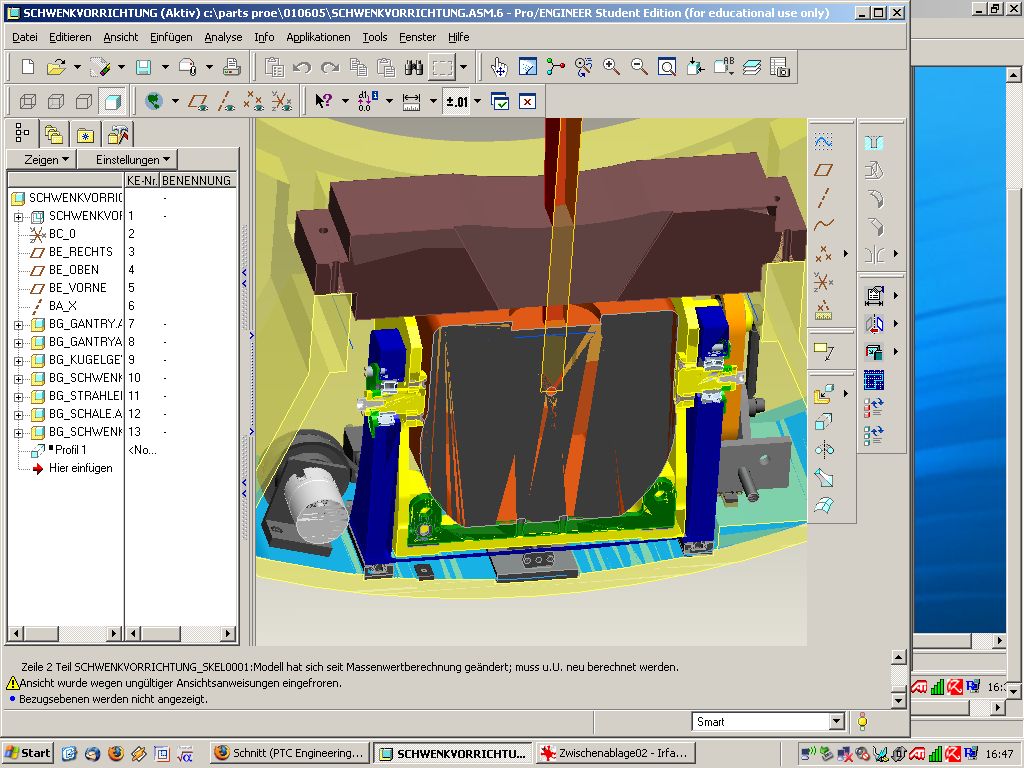Open the Analyse menu
This screenshot has width=1024, height=768.
click(223, 37)
